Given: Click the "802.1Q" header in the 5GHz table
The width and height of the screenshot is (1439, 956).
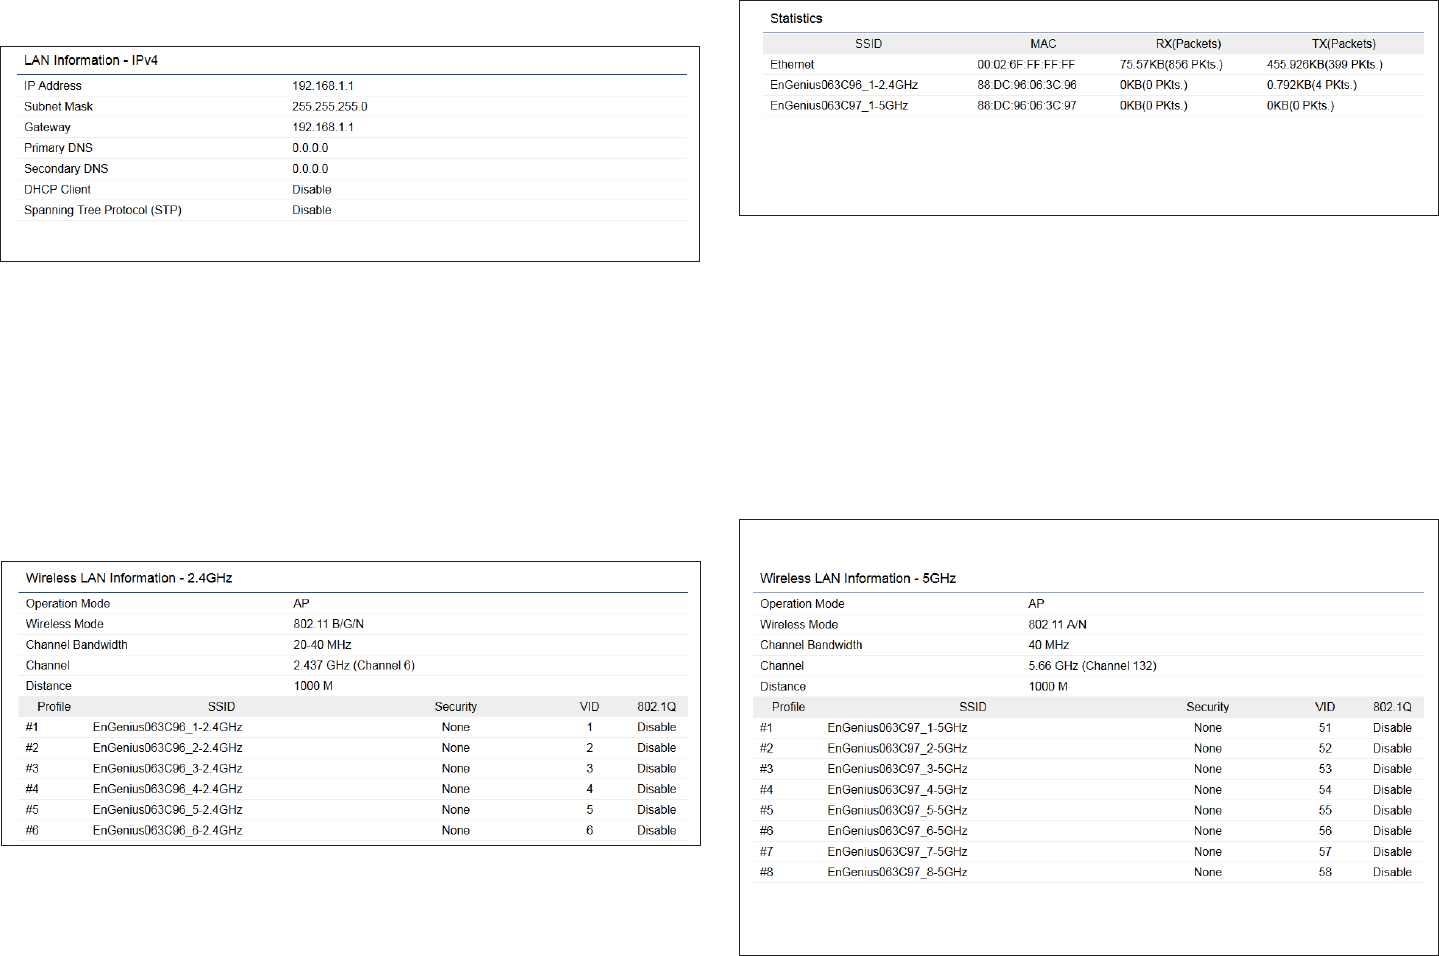Looking at the screenshot, I should coord(1392,707).
